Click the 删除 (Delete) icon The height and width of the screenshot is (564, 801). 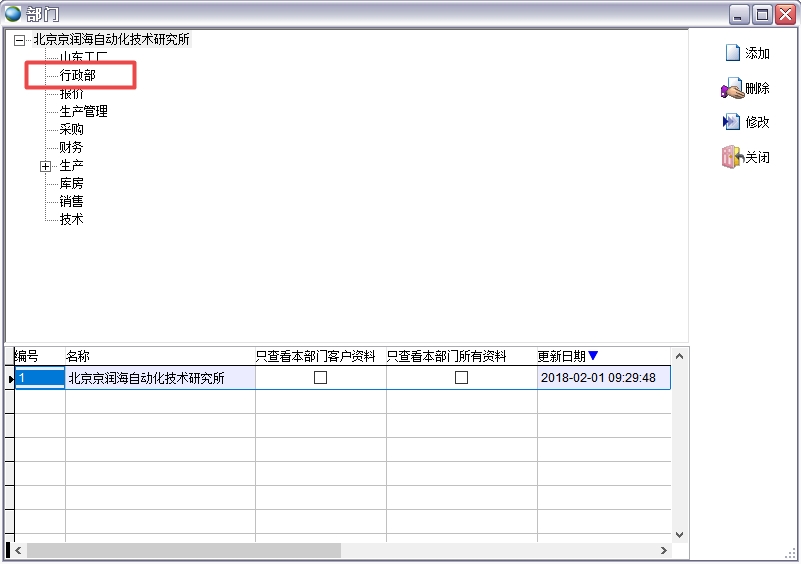[x=731, y=89]
